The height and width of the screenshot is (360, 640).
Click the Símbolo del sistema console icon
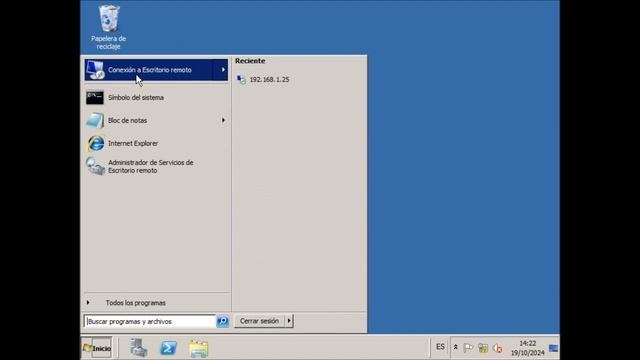click(95, 98)
